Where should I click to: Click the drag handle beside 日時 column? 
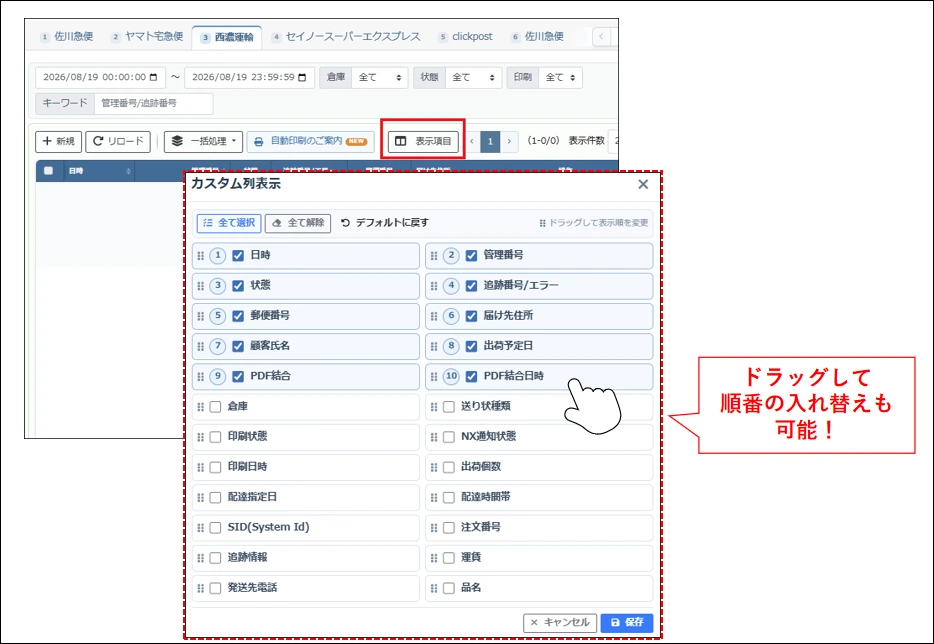tap(201, 256)
